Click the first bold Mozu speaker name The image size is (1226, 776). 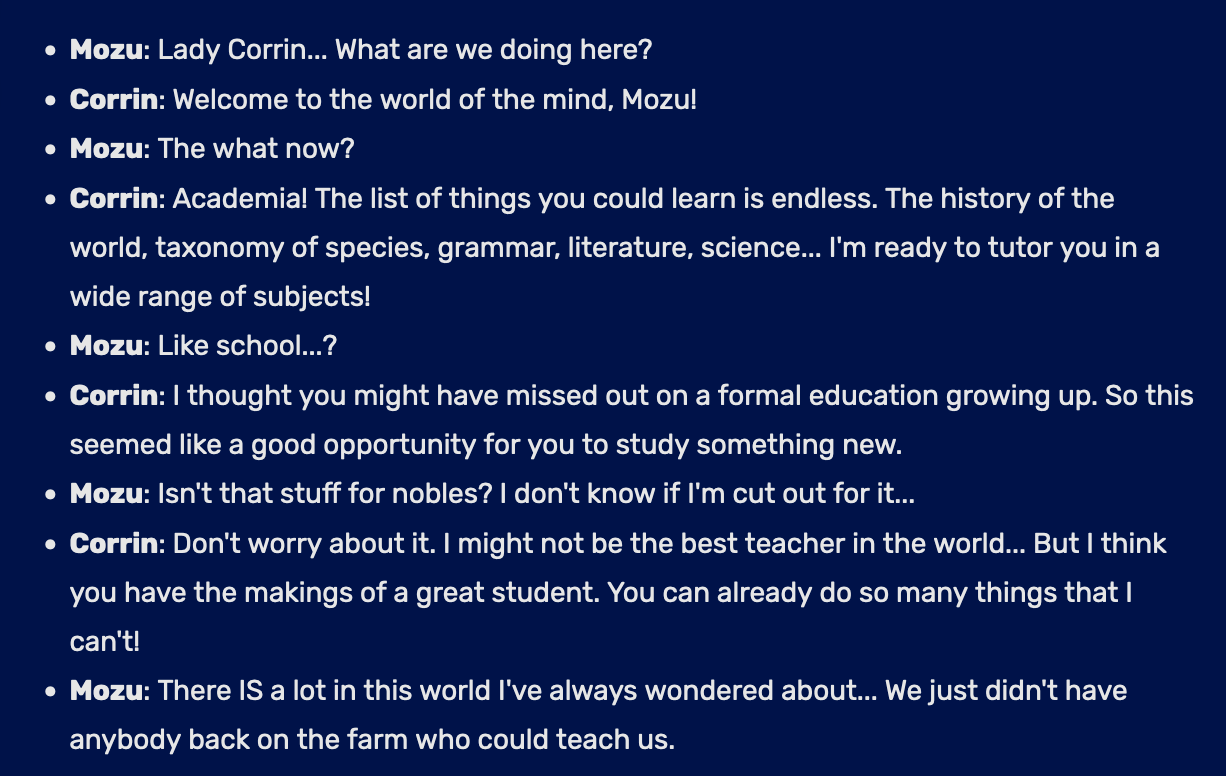tap(106, 50)
